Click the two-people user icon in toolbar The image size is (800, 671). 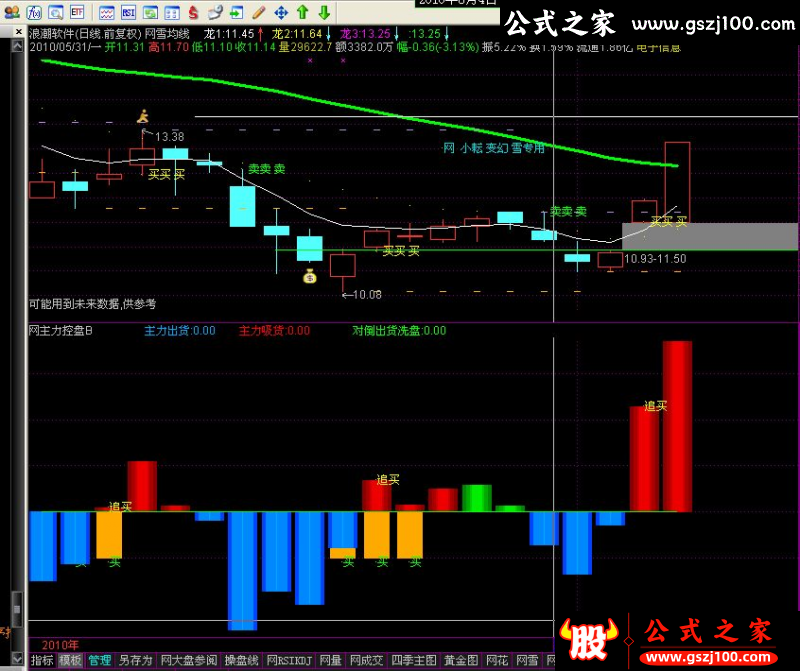[12, 12]
